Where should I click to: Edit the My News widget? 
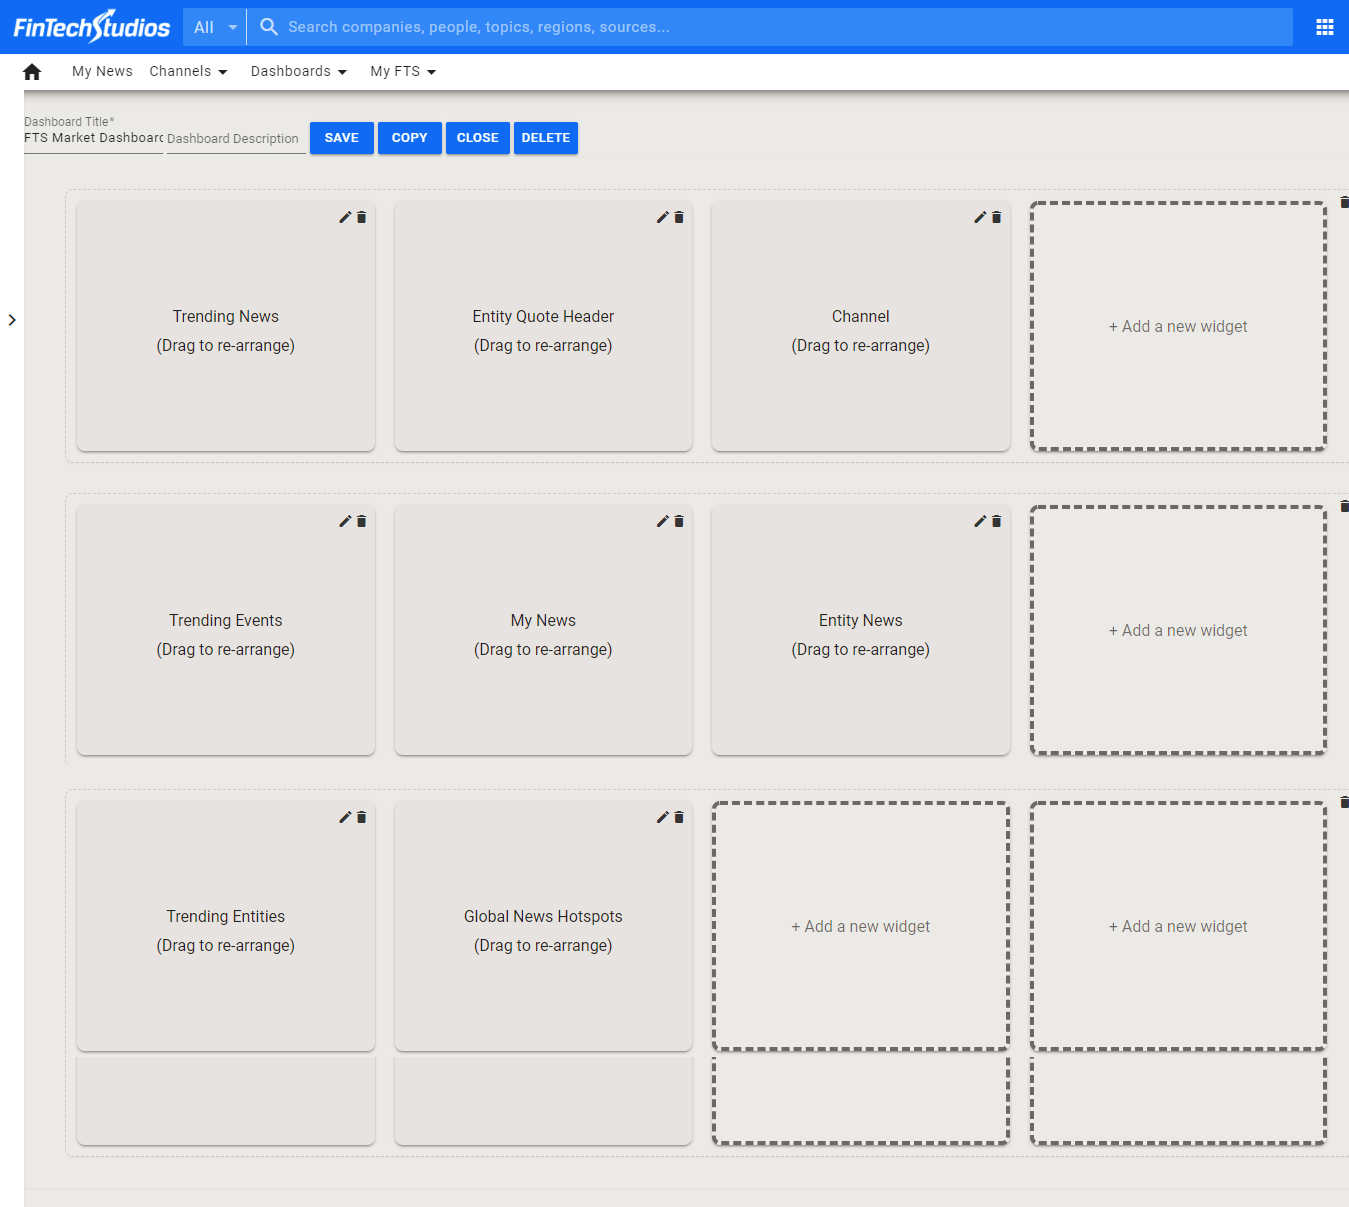point(662,521)
